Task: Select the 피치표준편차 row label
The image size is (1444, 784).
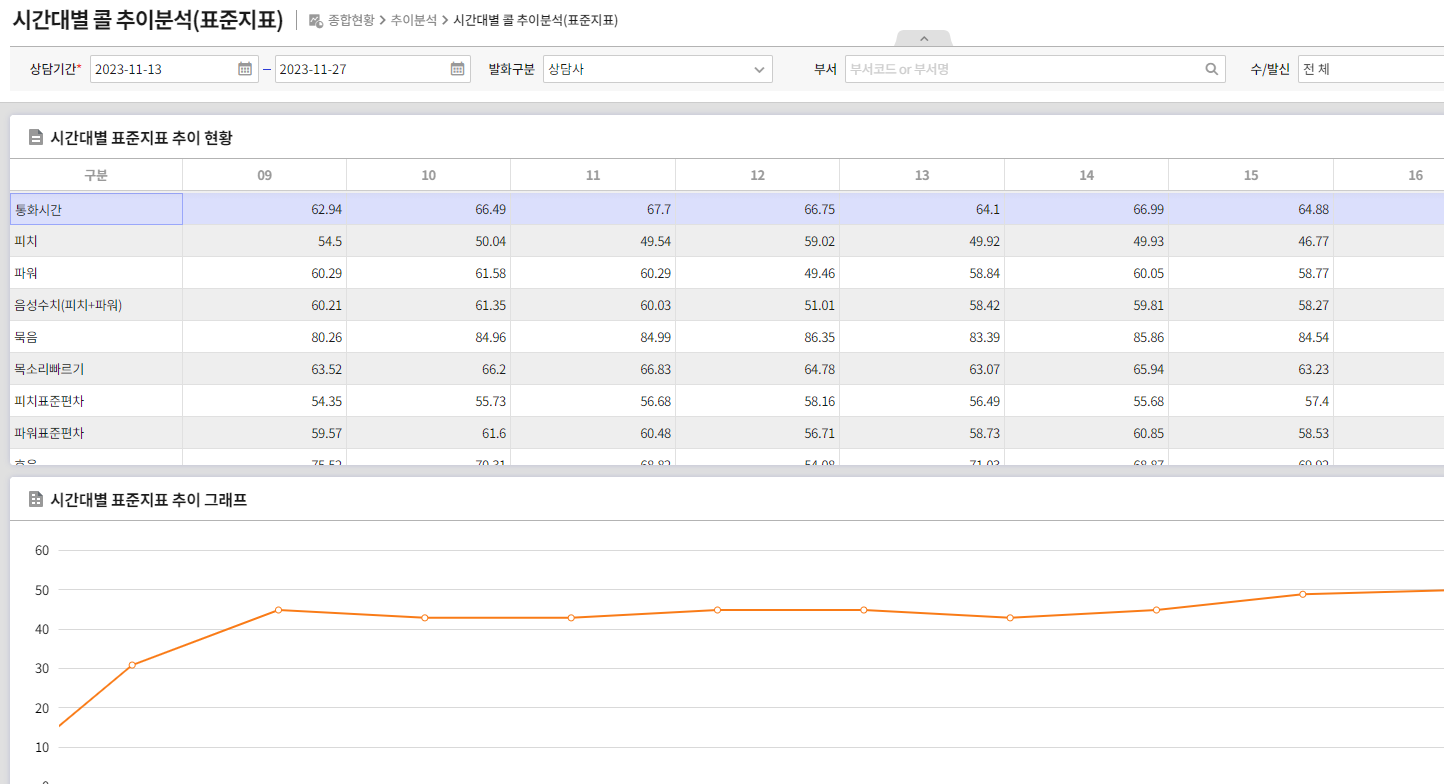Action: click(x=96, y=401)
